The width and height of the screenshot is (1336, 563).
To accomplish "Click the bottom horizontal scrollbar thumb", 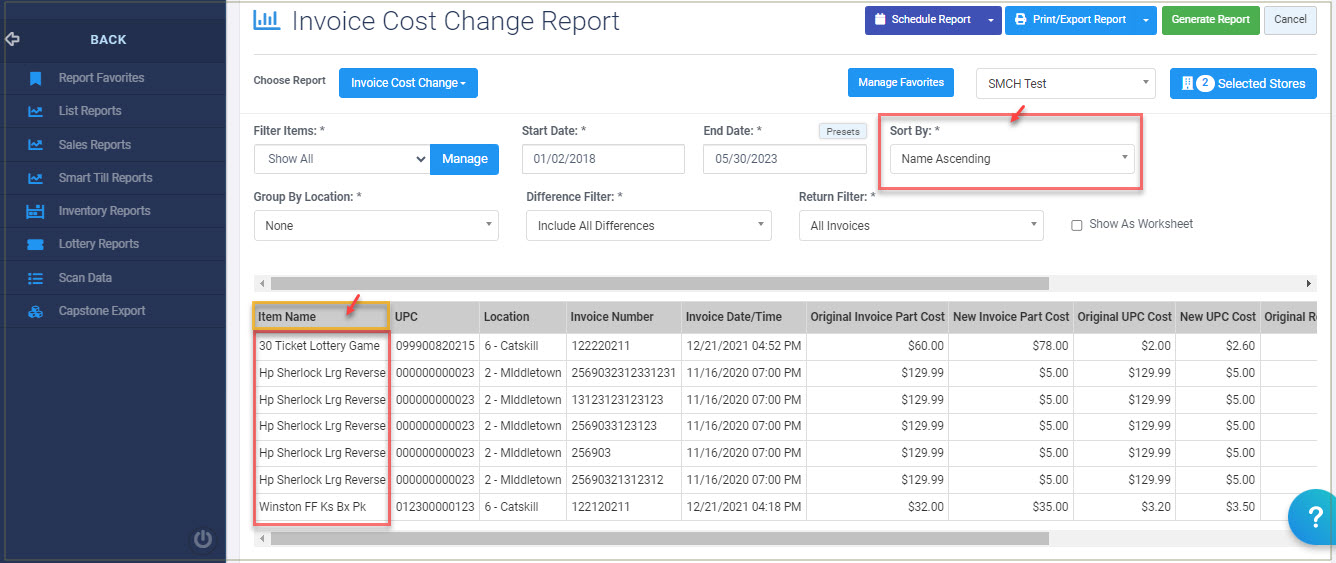I will (660, 538).
